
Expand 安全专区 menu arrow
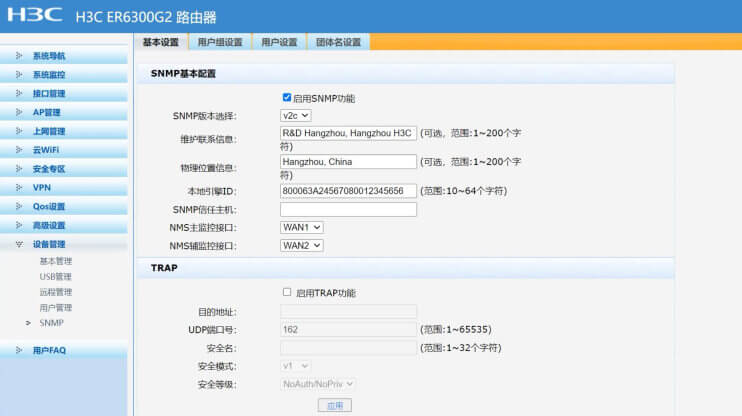(19, 168)
